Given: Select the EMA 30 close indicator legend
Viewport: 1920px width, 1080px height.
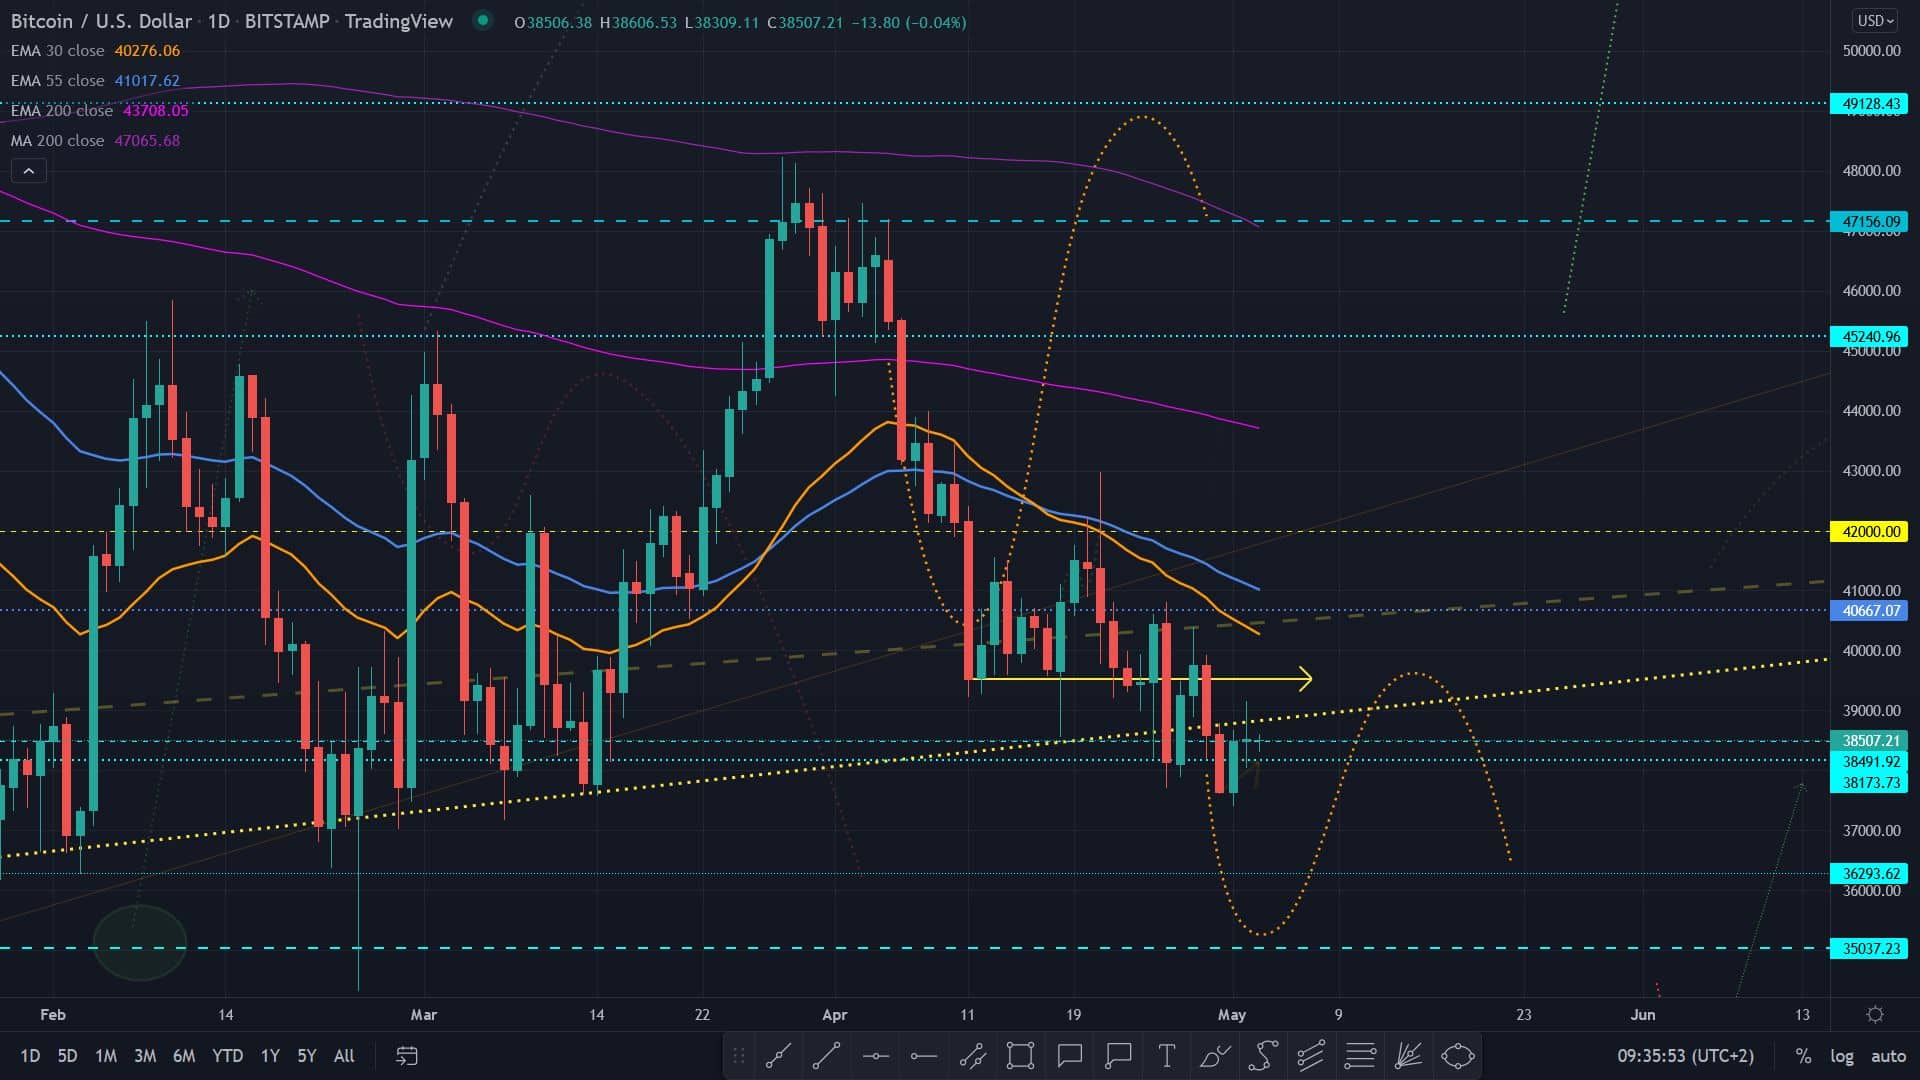Looking at the screenshot, I should 57,51.
